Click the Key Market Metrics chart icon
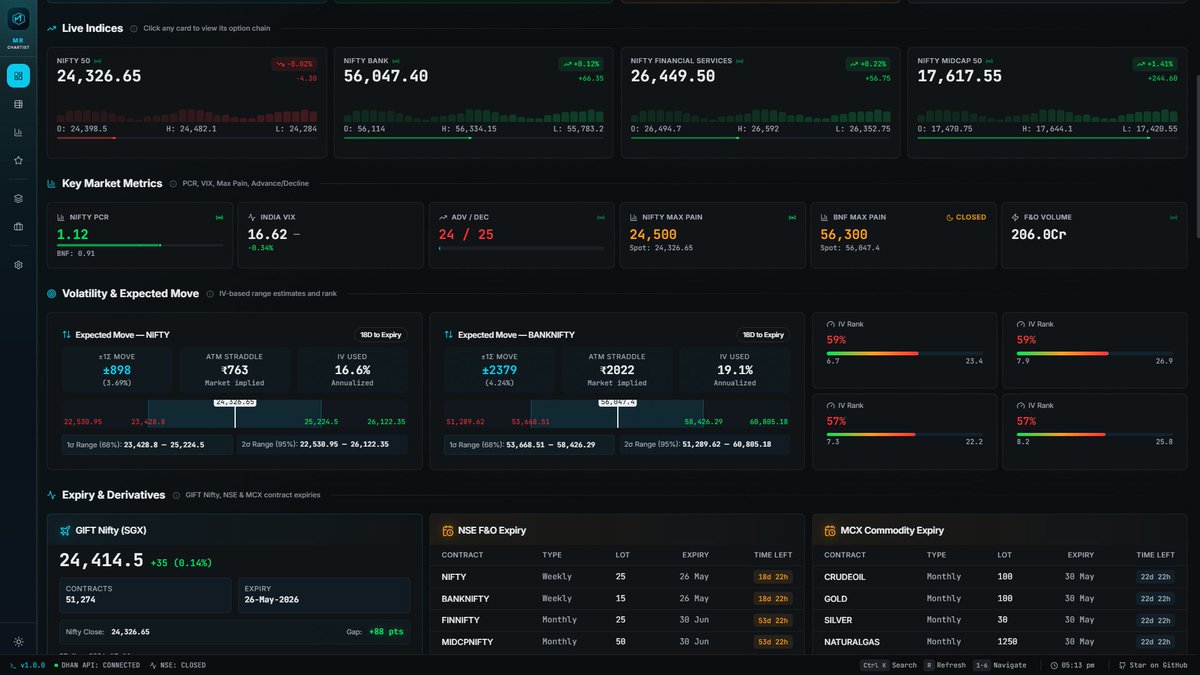 (x=51, y=184)
